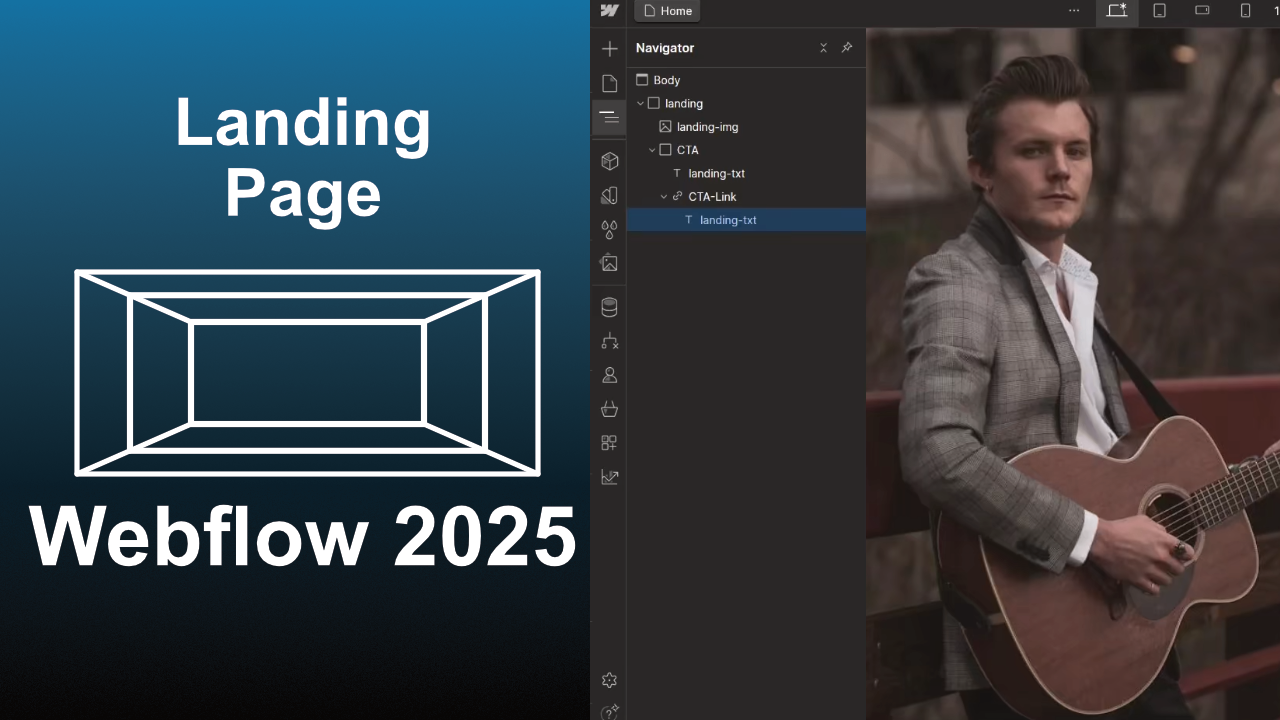The image size is (1280, 720).
Task: Select the landing div row
Action: pos(746,103)
